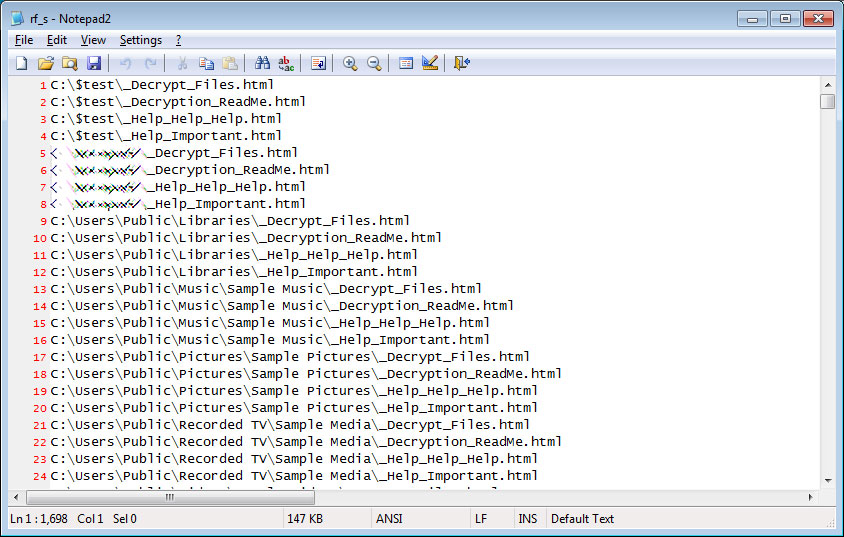The width and height of the screenshot is (844, 537).
Task: Click the Exit door toolbar icon
Action: pos(462,63)
